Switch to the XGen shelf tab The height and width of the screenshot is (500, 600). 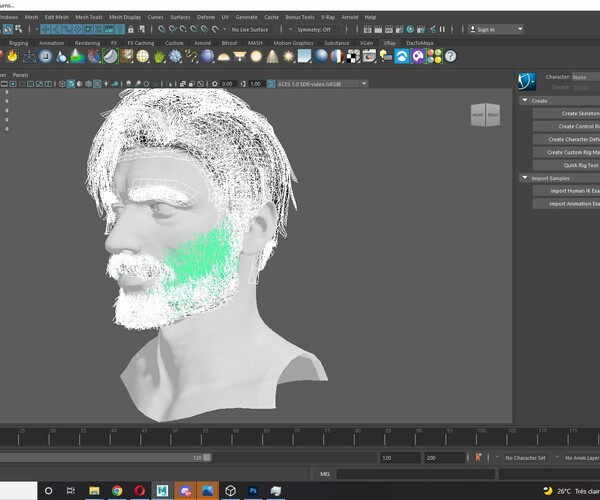pyautogui.click(x=366, y=43)
